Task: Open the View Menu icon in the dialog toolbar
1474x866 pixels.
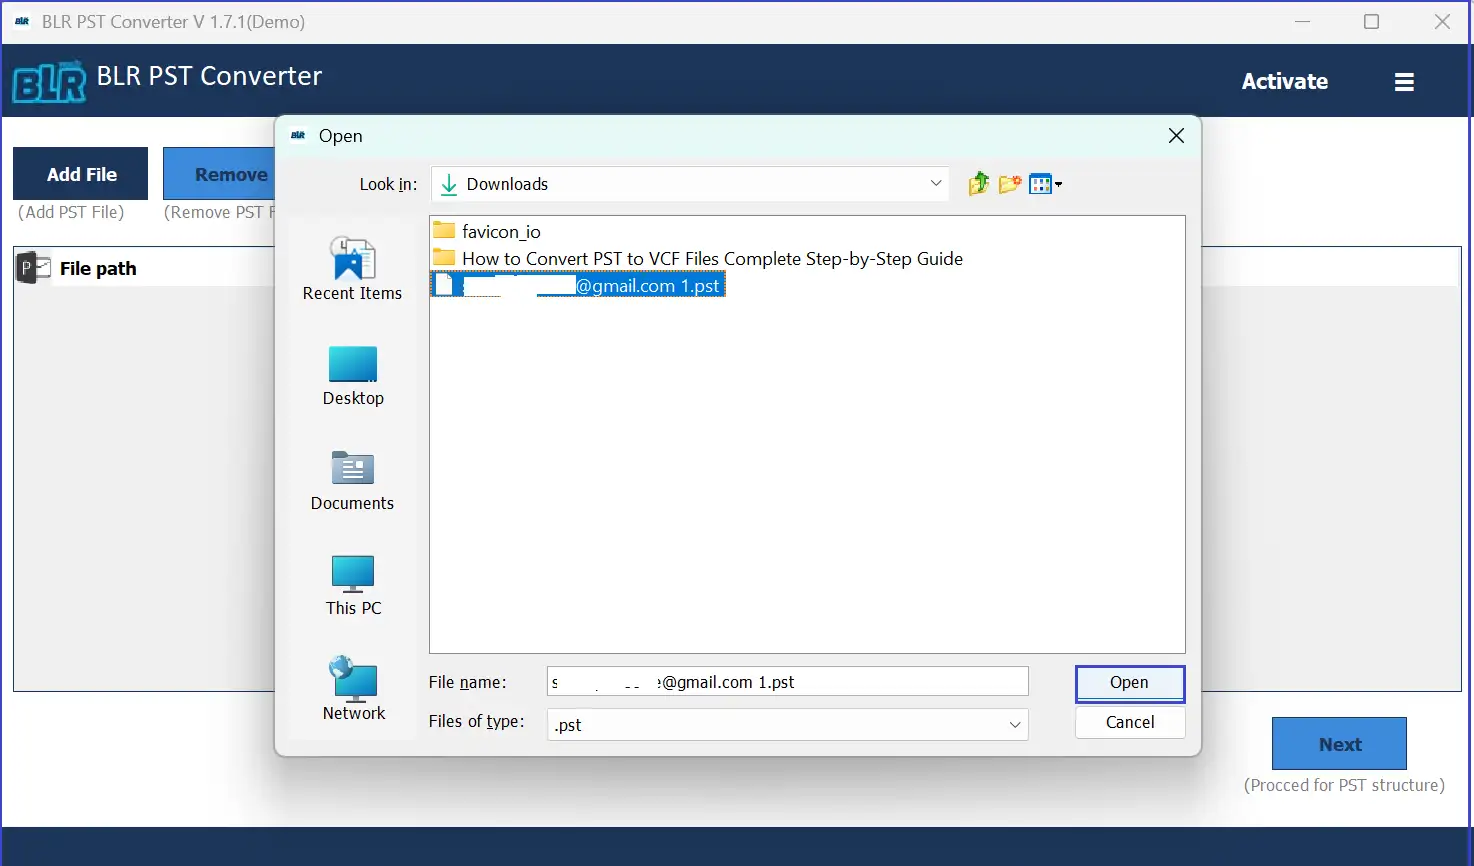Action: [1040, 183]
